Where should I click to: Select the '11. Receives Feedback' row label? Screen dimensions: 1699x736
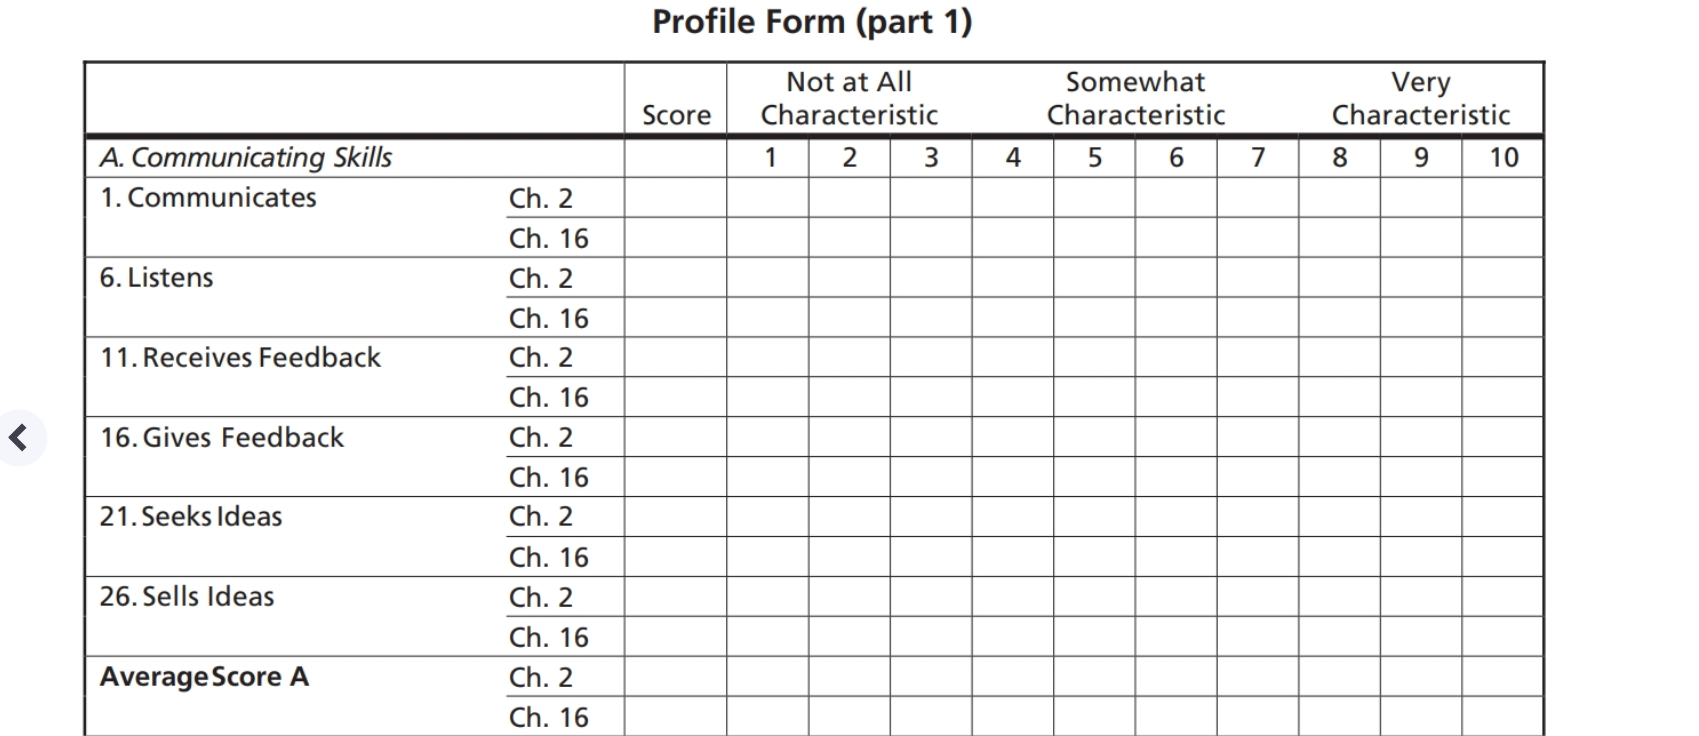240,358
